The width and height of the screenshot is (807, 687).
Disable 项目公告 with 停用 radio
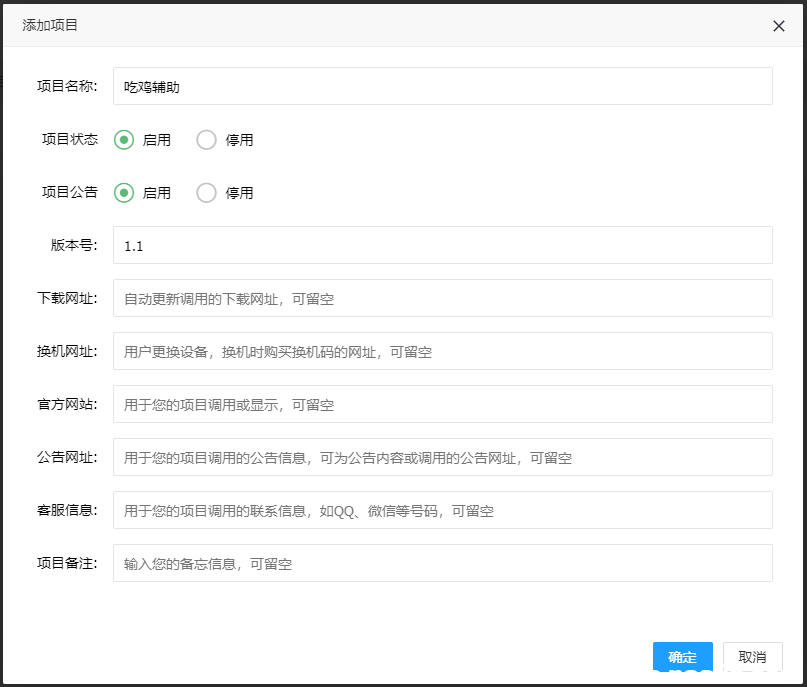tap(207, 193)
